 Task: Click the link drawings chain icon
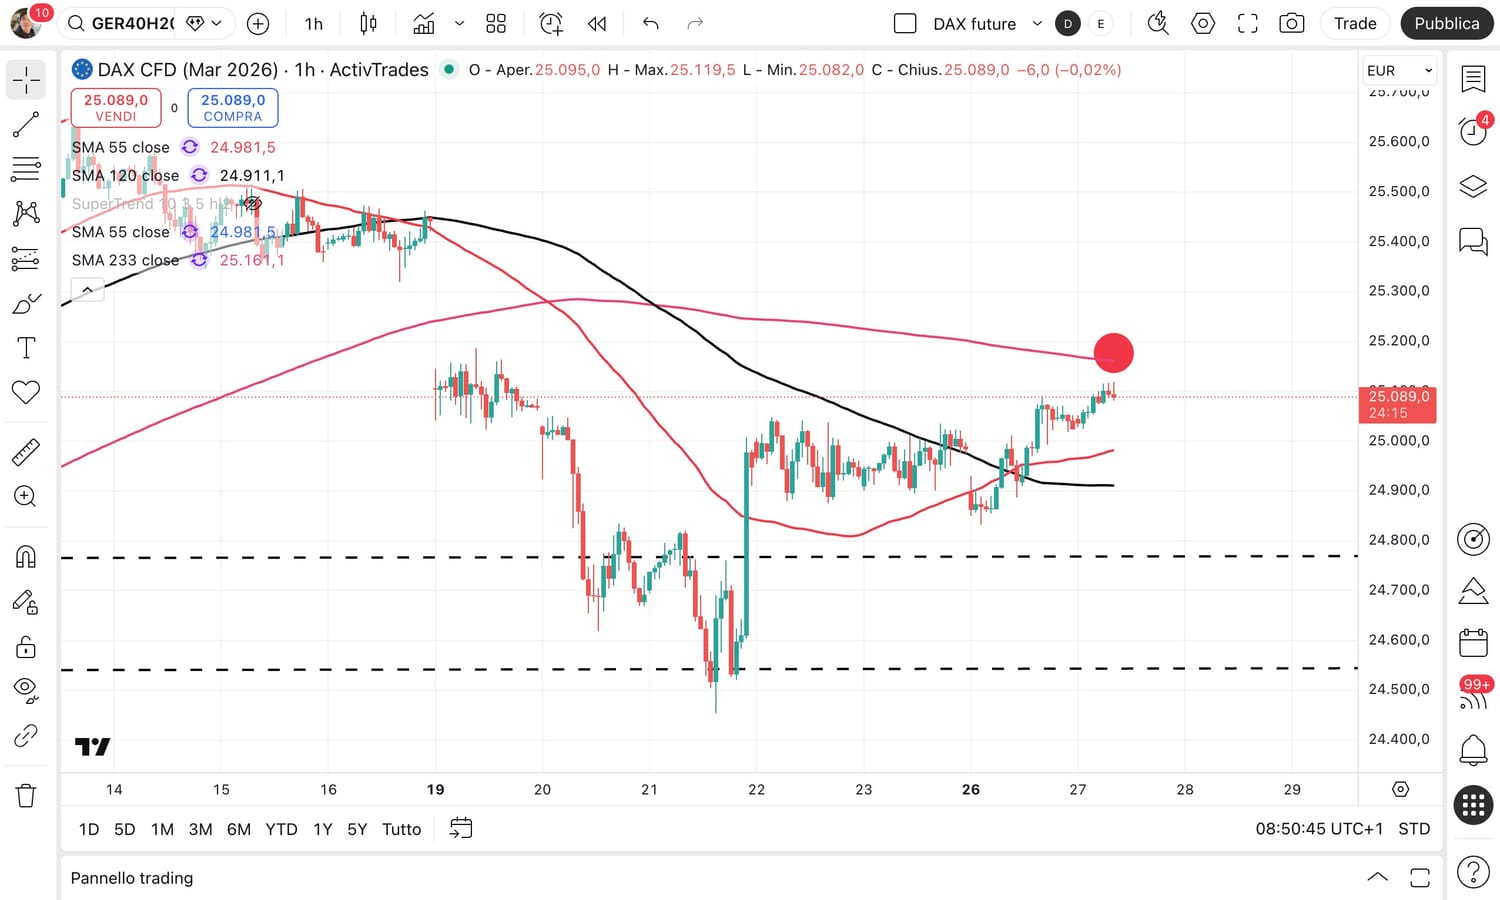click(26, 736)
